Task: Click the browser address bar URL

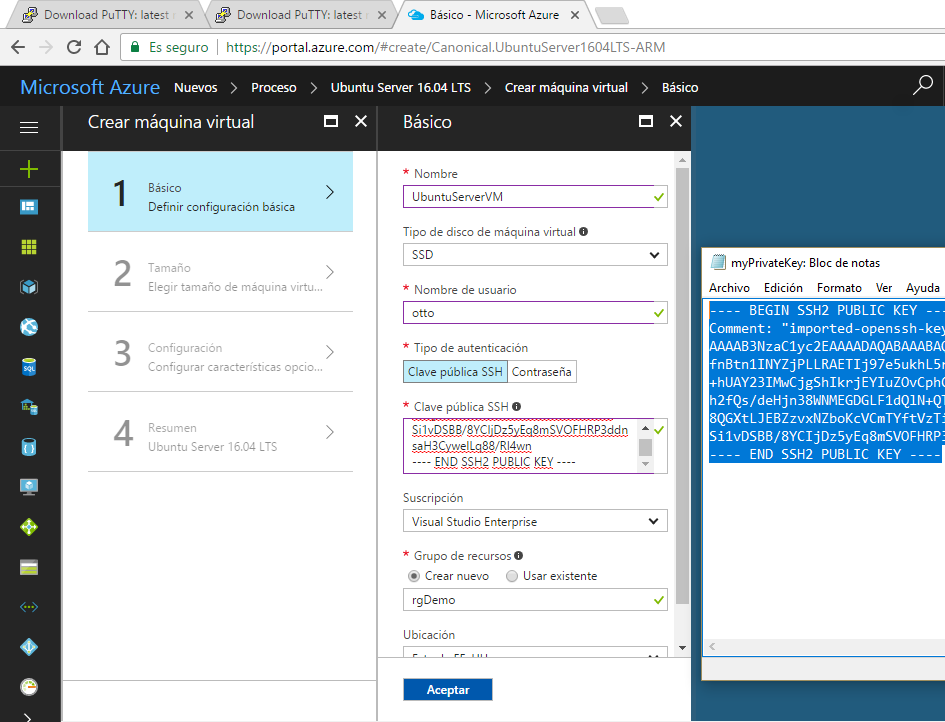Action: (x=445, y=47)
